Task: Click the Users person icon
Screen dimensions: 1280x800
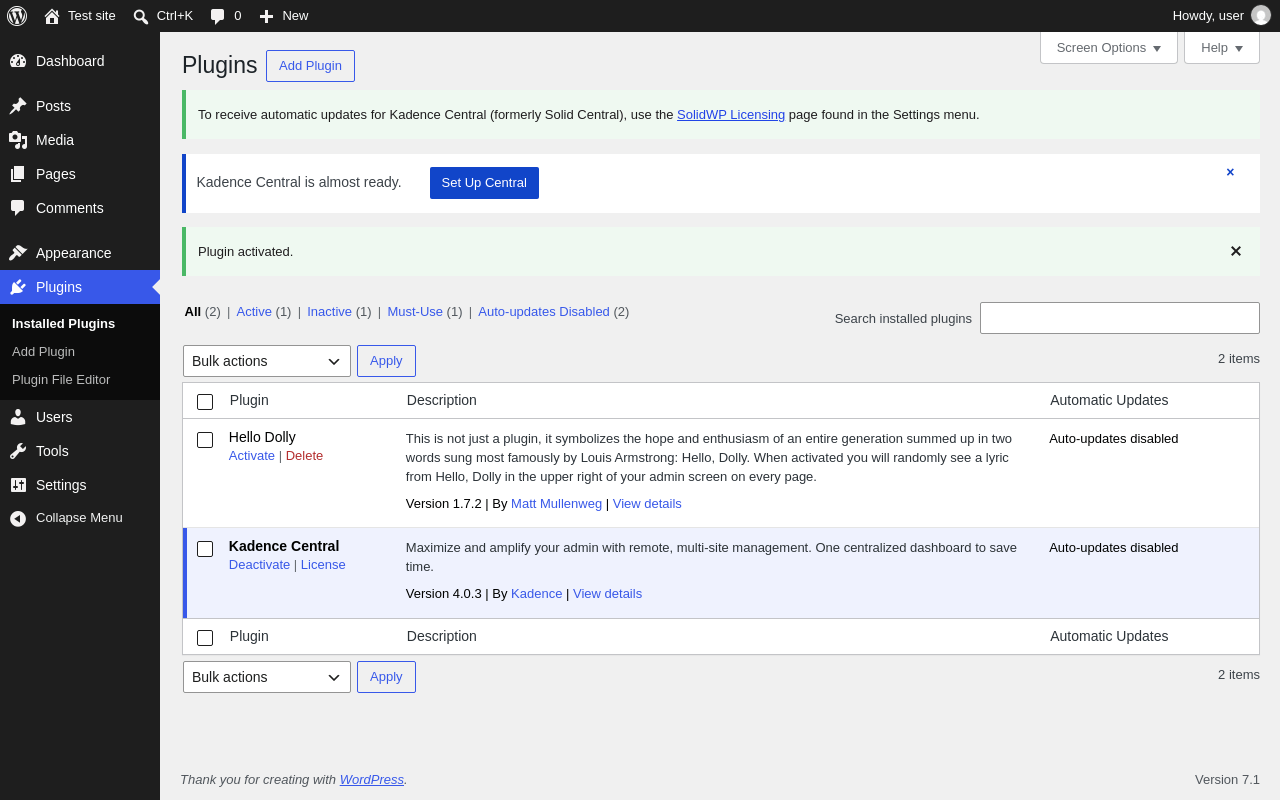Action: pyautogui.click(x=18, y=417)
